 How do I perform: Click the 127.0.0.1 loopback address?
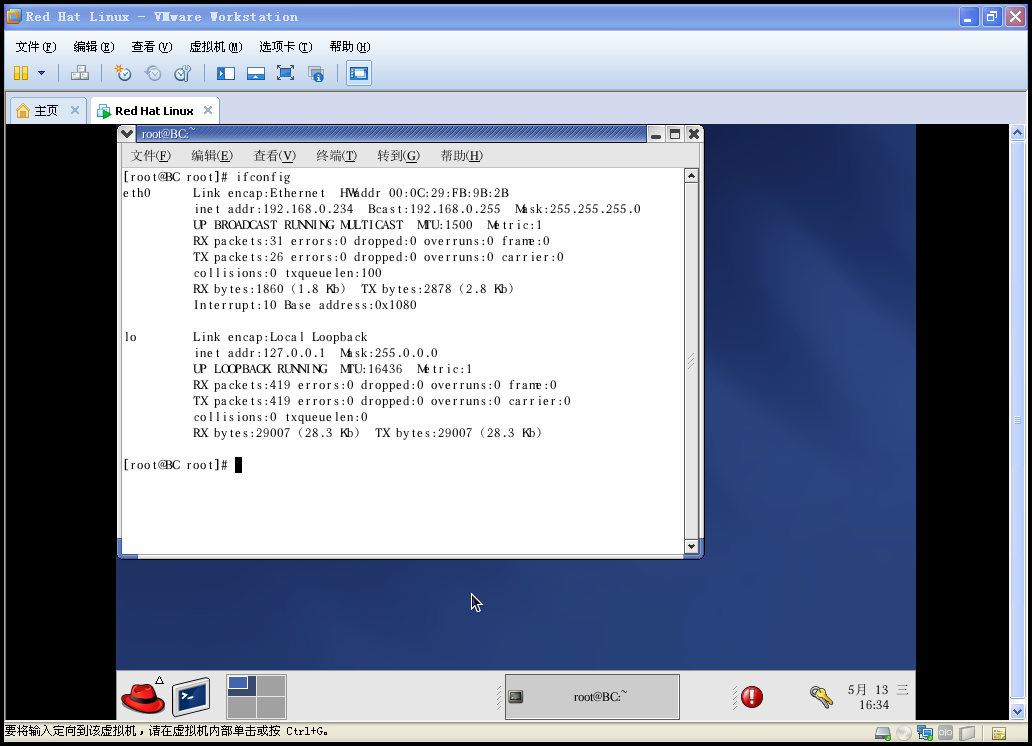point(294,353)
